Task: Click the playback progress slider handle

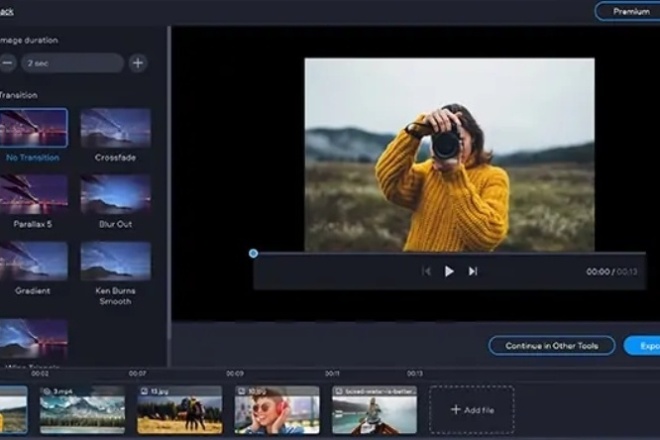Action: tap(253, 253)
